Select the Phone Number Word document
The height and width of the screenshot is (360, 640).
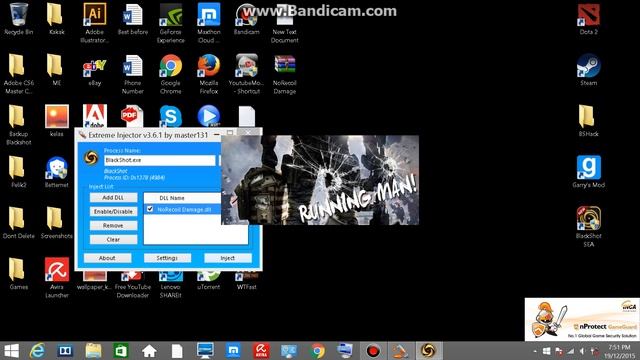point(133,74)
